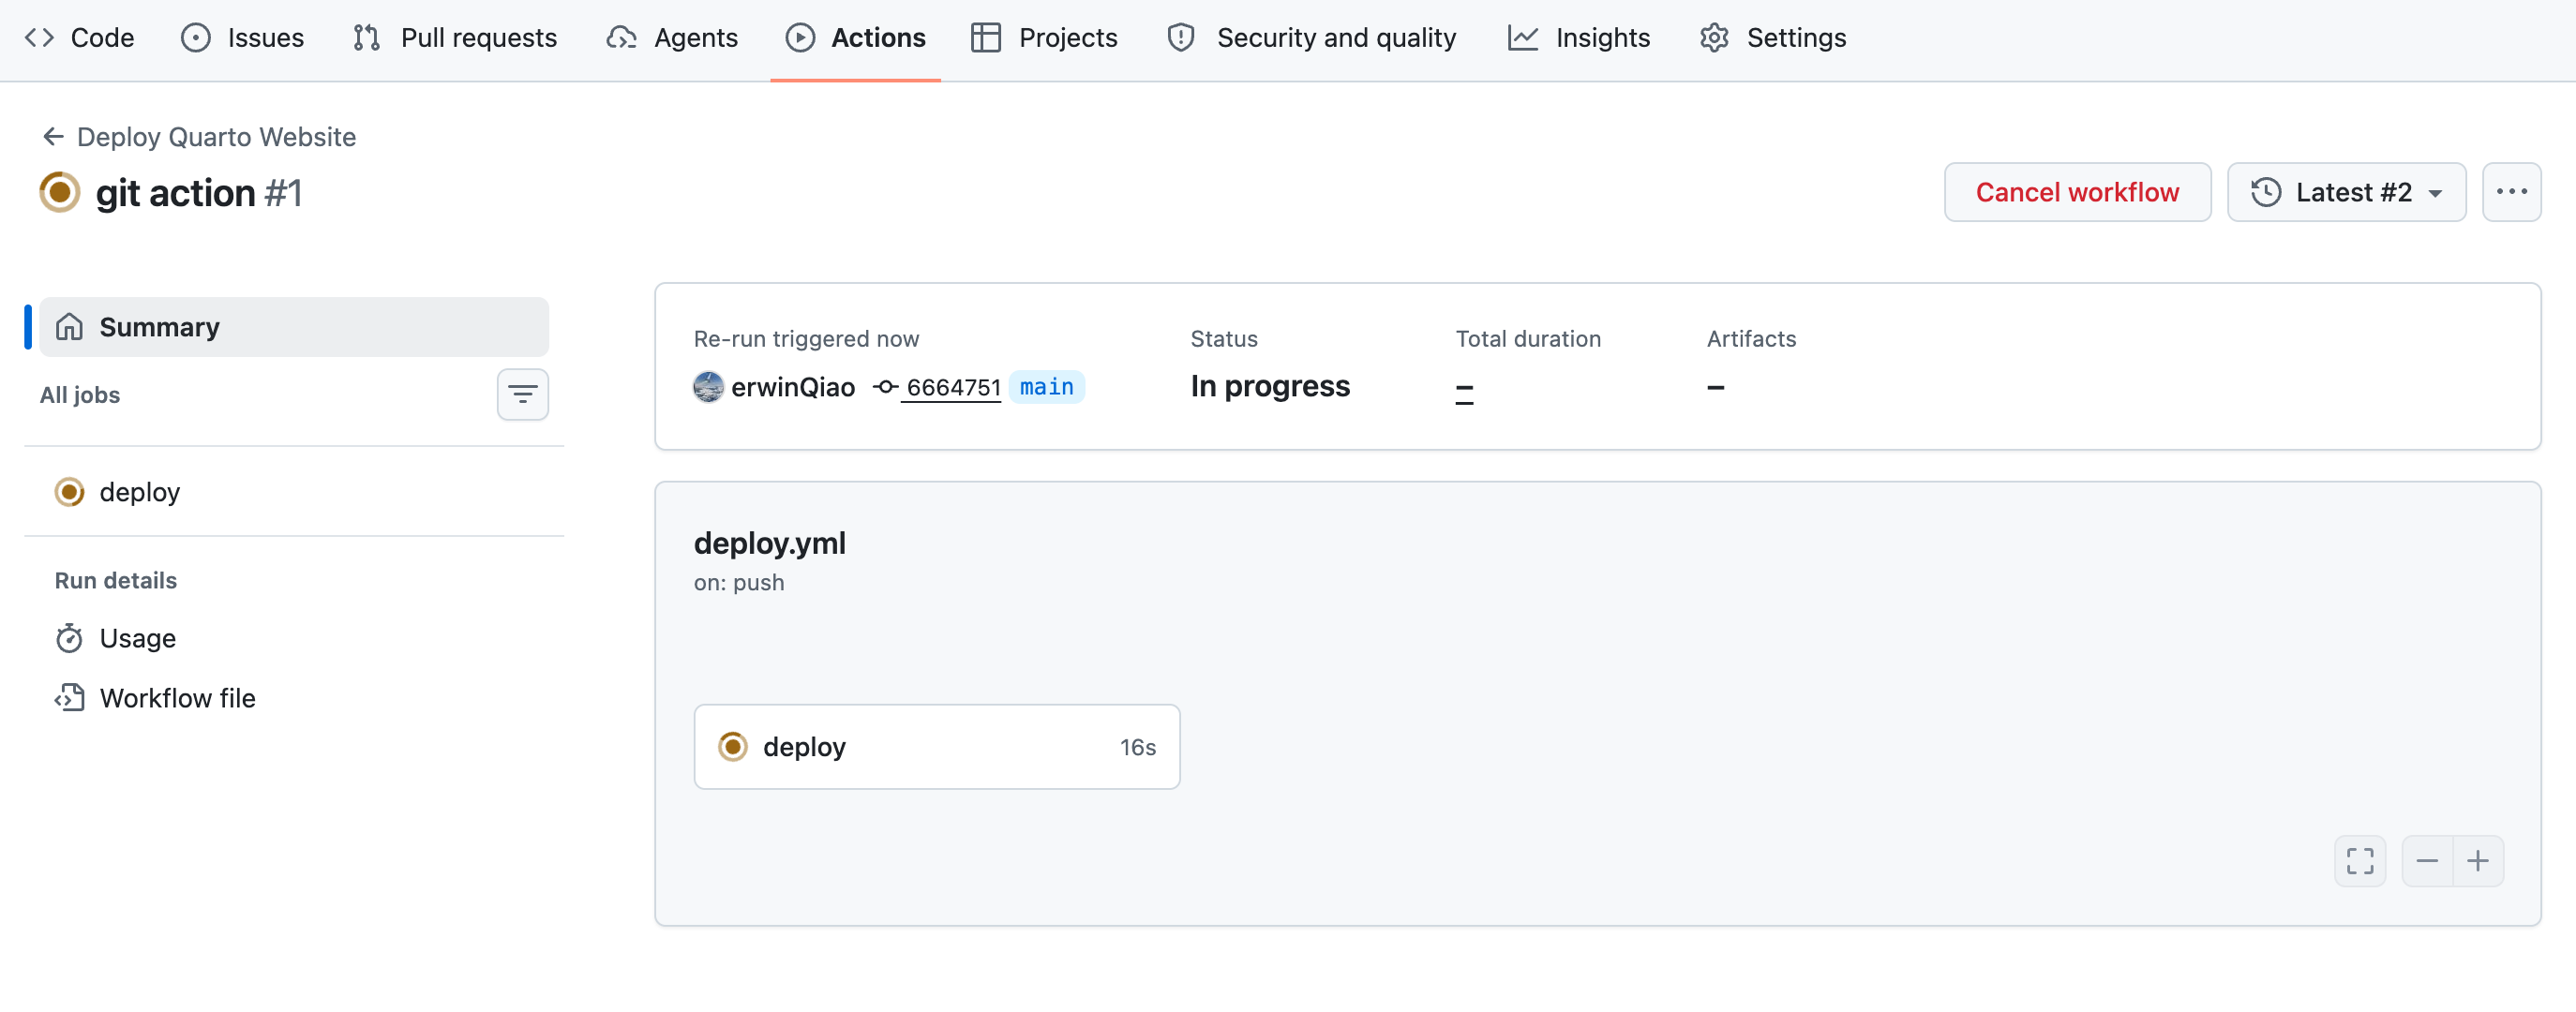
Task: Go to Pull requests tab
Action: coord(455,38)
